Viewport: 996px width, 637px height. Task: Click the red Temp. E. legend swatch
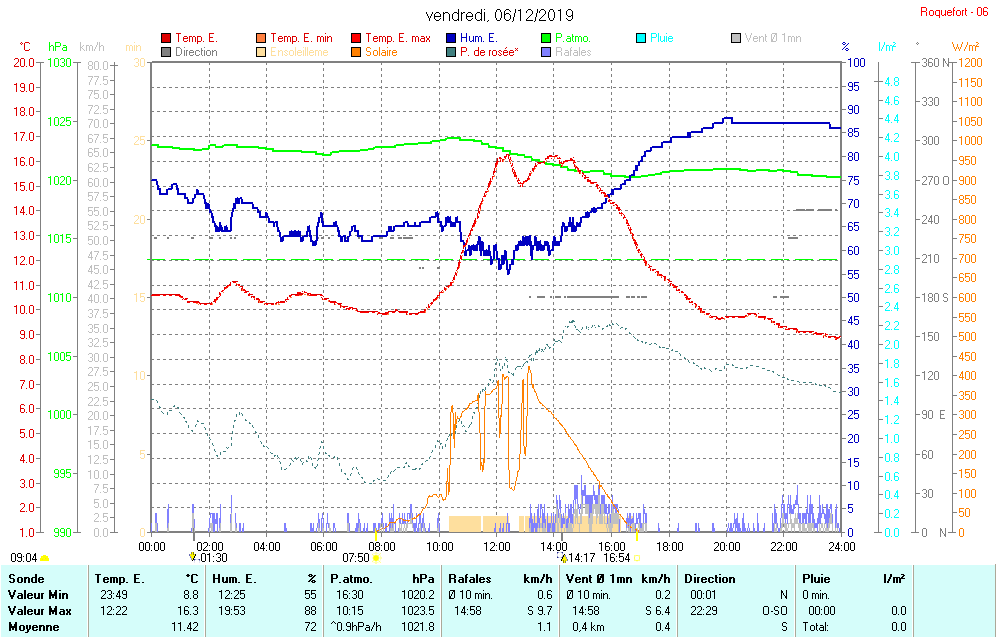[x=166, y=38]
